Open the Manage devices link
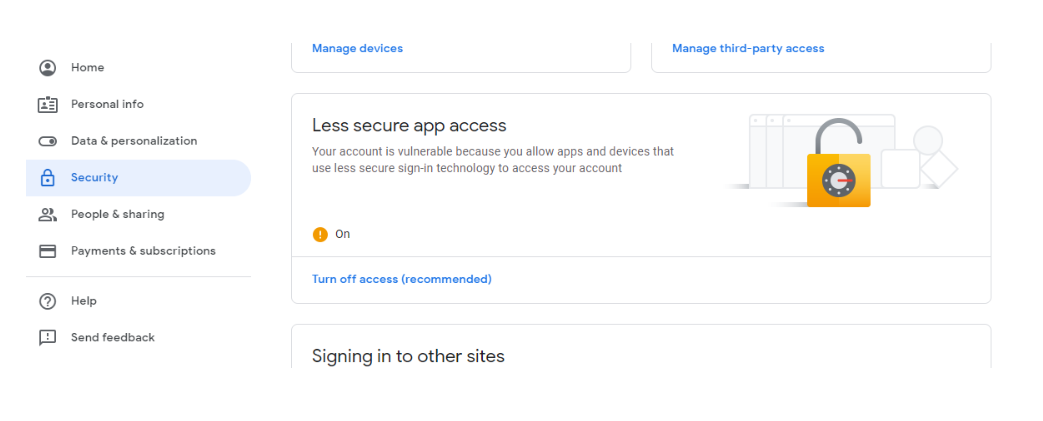 [x=357, y=49]
